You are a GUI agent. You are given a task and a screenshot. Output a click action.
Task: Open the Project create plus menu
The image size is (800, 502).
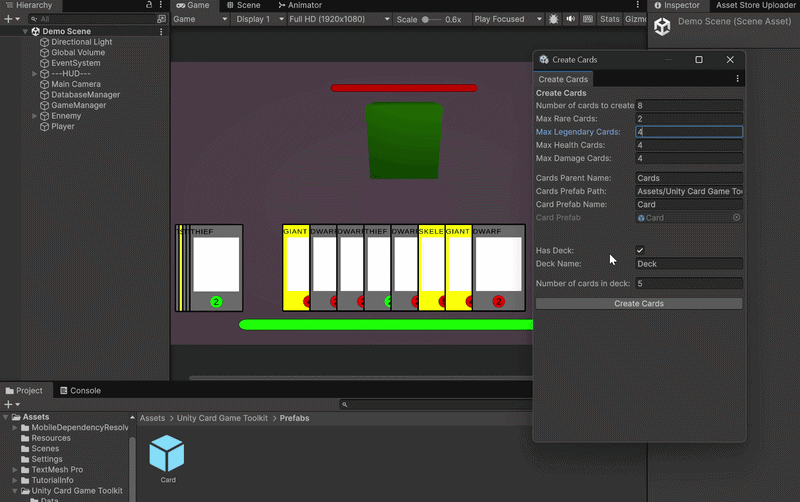pyautogui.click(x=11, y=405)
